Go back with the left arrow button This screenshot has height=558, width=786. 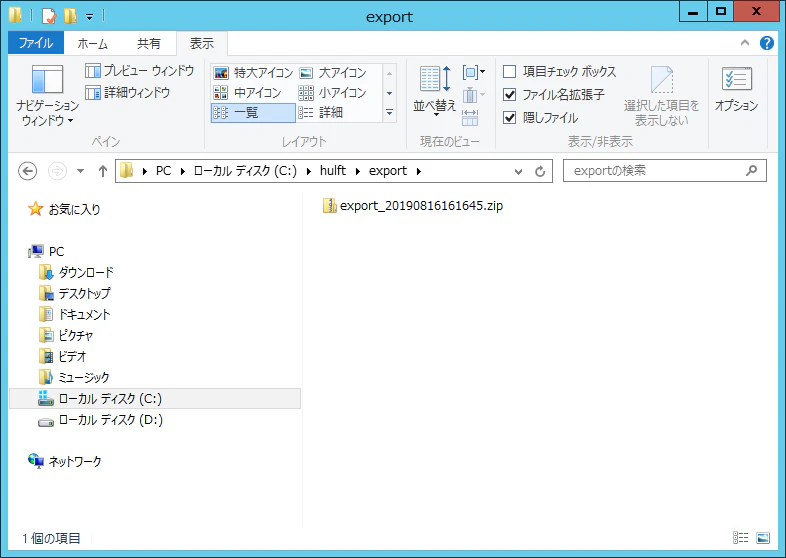(28, 171)
